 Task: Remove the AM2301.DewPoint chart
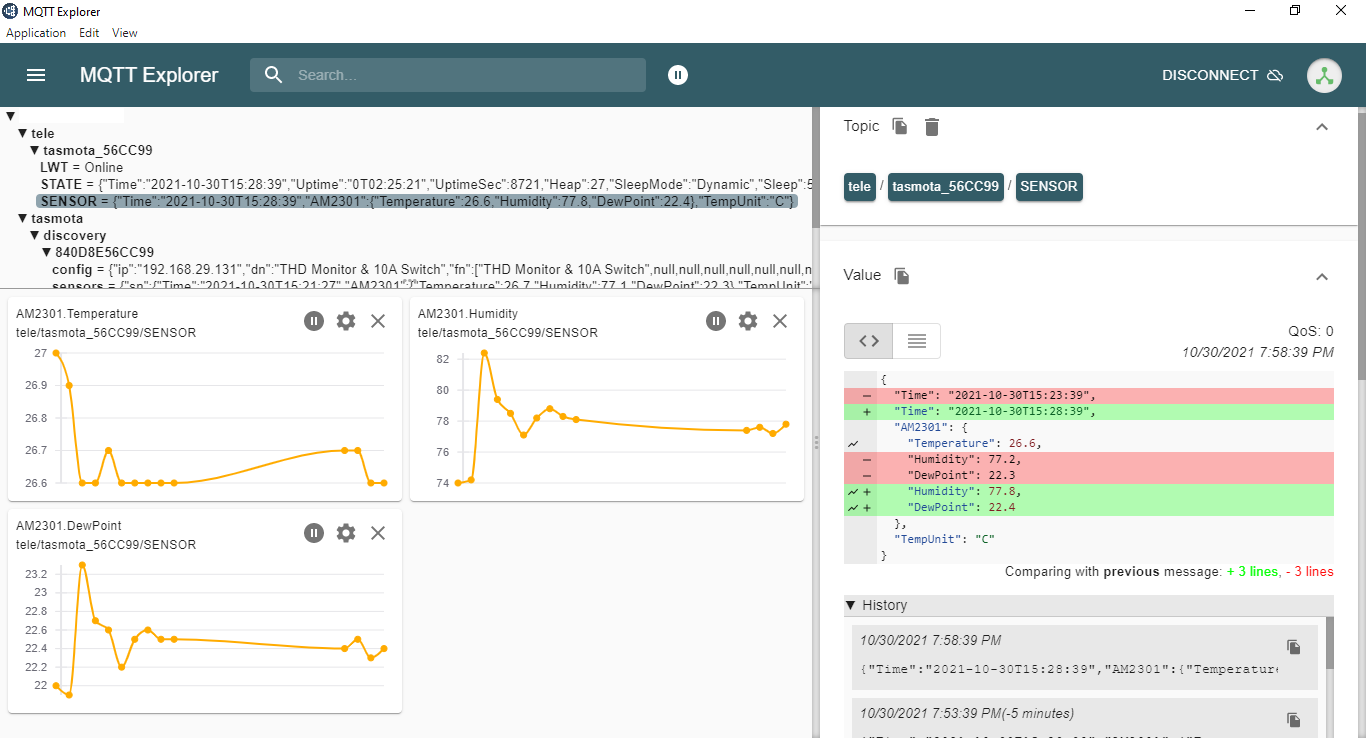tap(378, 533)
